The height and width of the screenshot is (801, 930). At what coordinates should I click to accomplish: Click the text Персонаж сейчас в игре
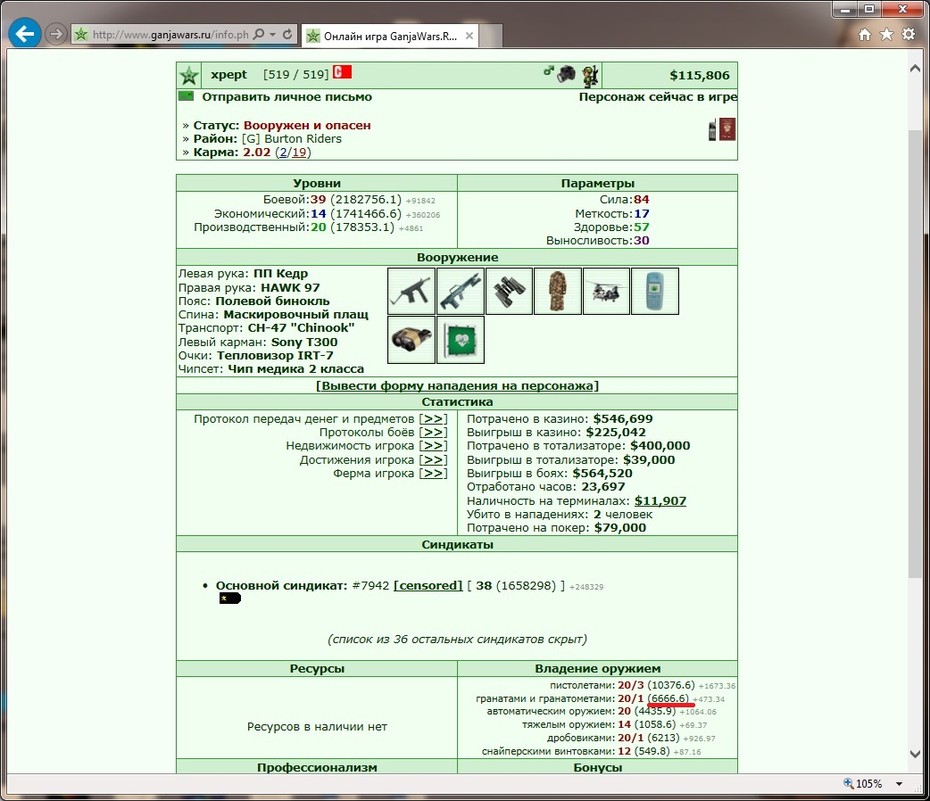coord(658,97)
